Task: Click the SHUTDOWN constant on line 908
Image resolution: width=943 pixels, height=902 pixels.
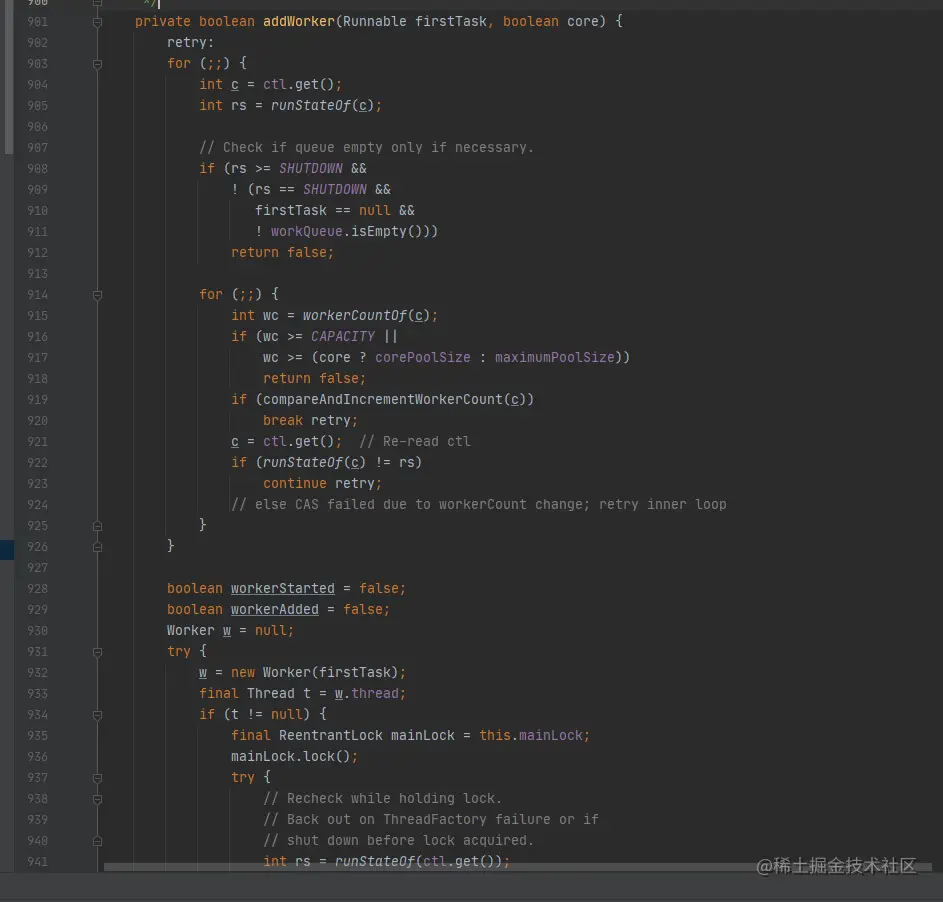Action: [x=311, y=168]
